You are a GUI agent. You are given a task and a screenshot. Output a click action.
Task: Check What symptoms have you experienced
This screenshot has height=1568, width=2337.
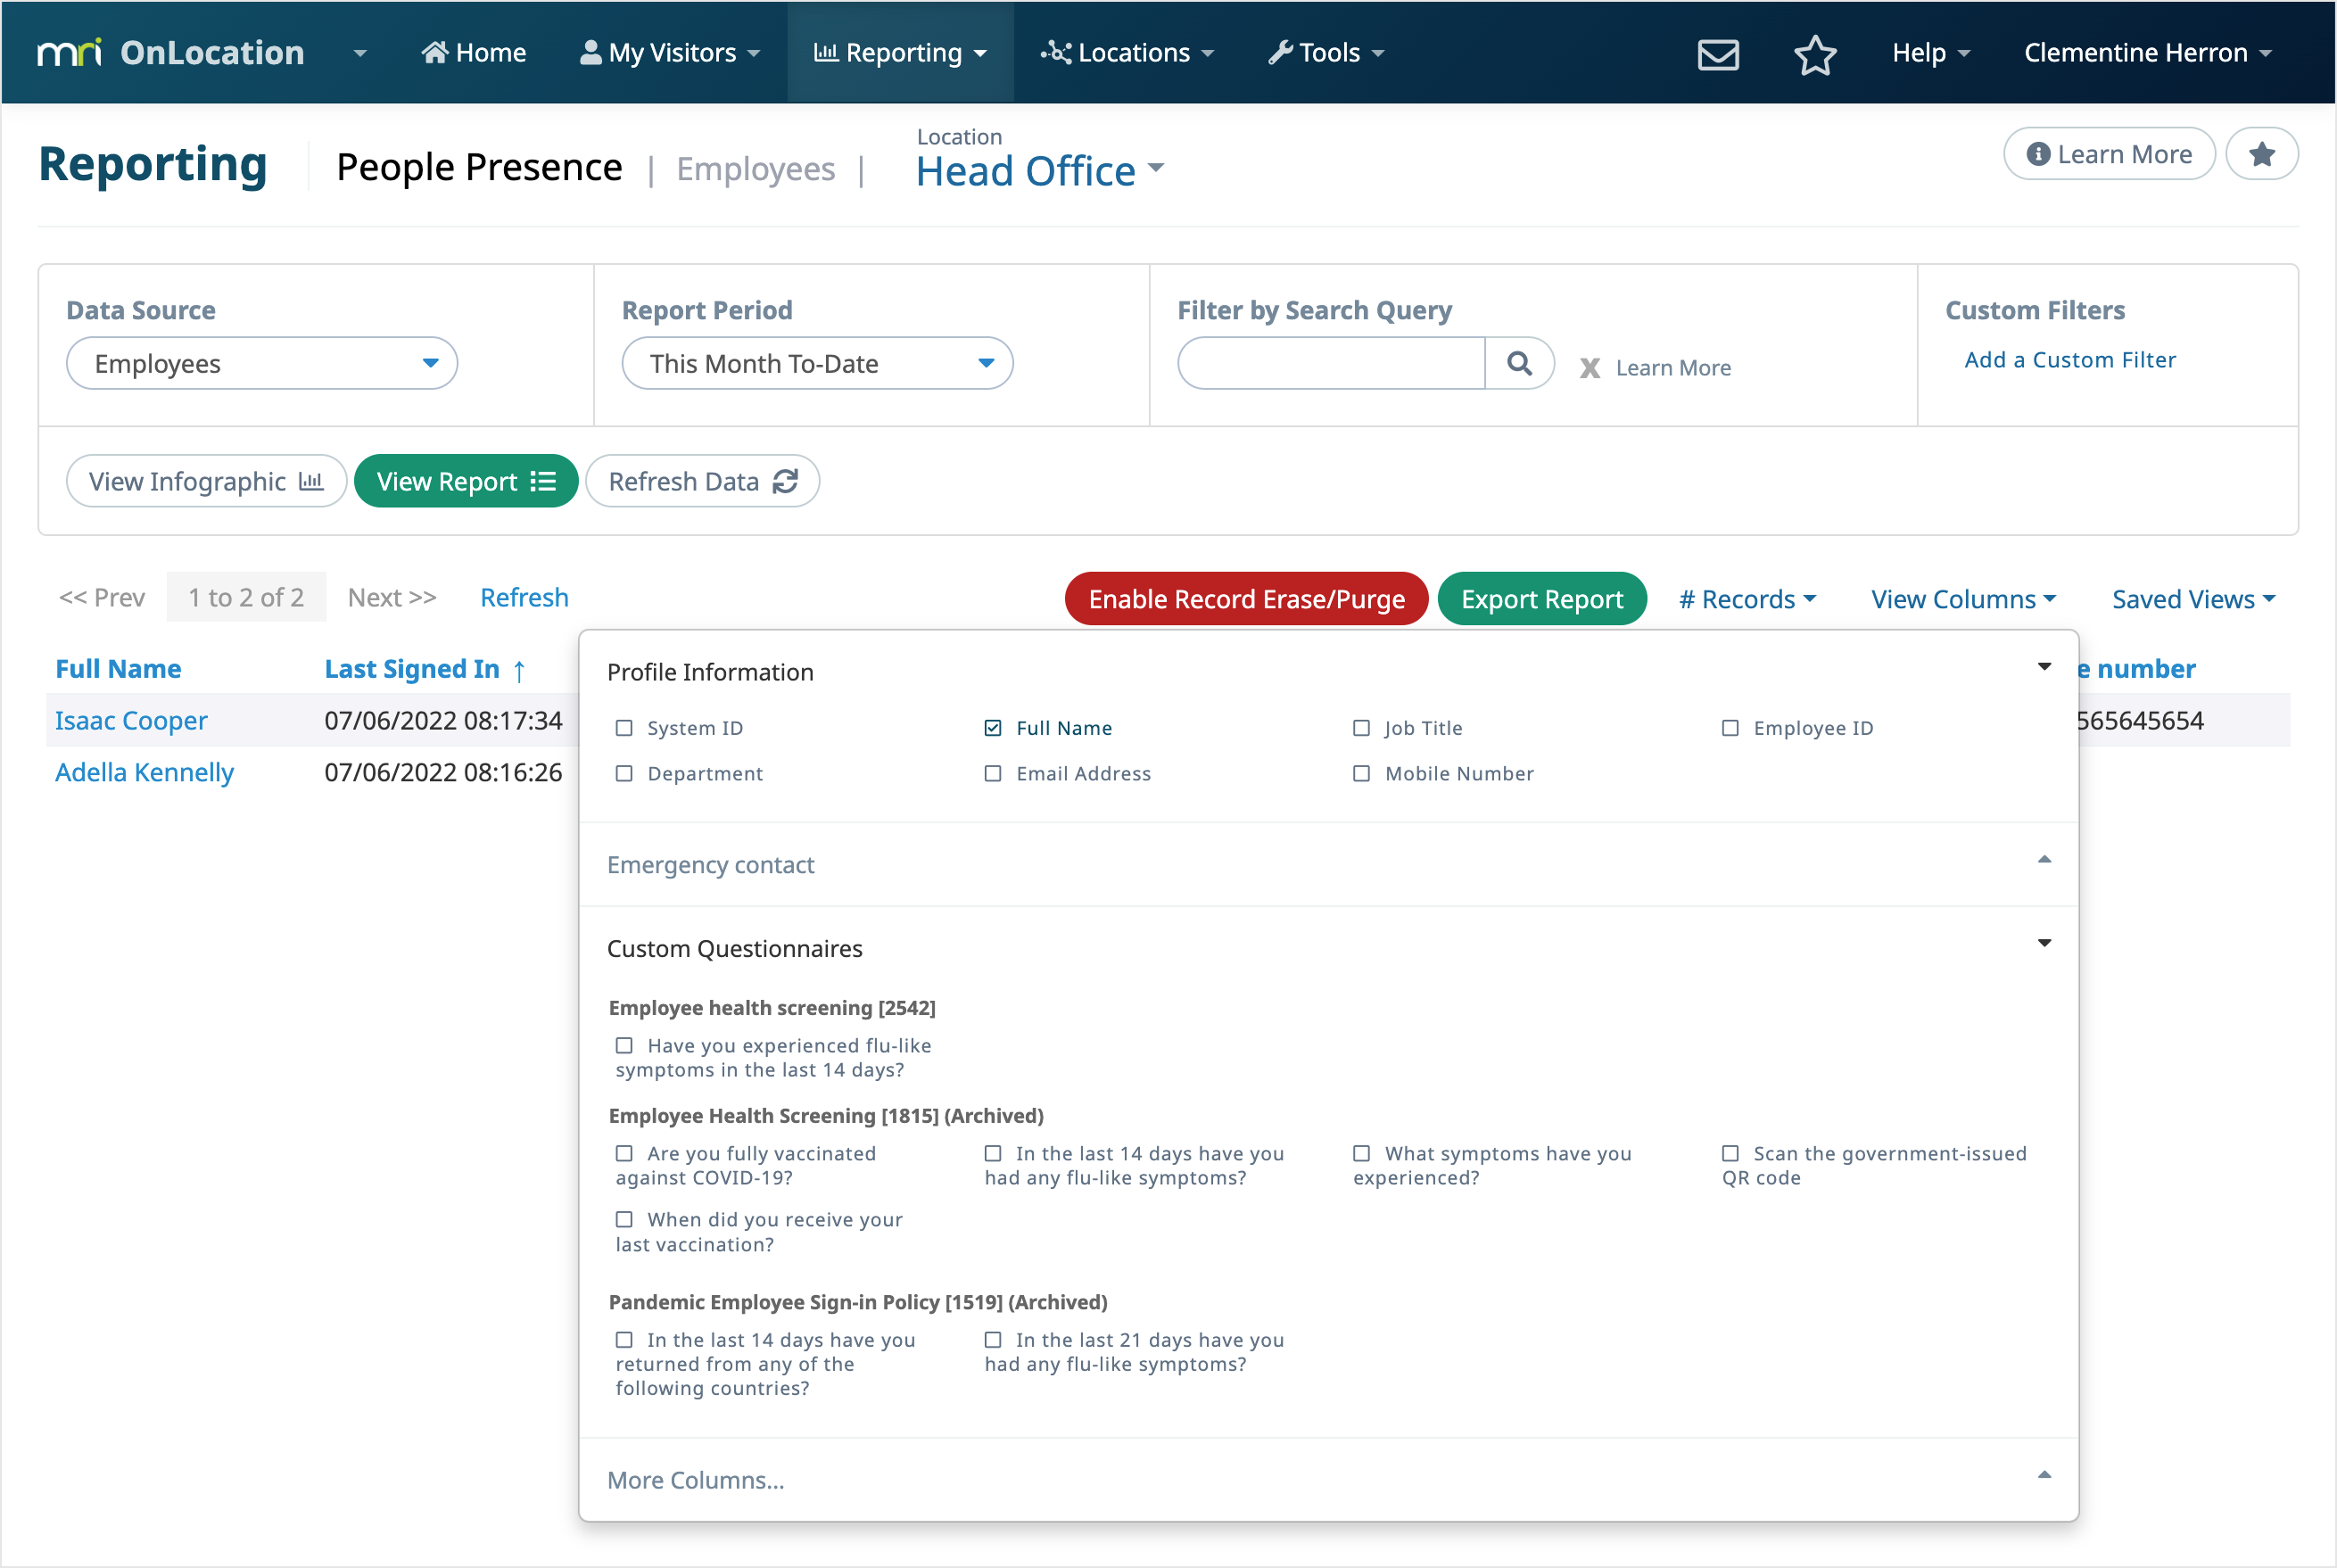coord(1361,1154)
